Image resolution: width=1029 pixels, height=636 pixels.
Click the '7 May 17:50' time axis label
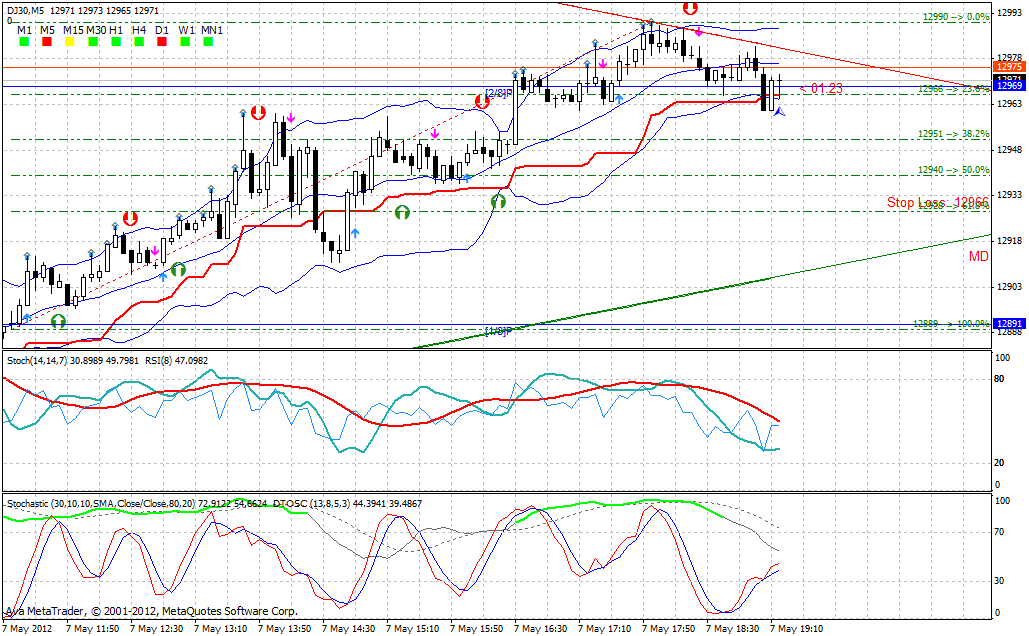click(669, 629)
